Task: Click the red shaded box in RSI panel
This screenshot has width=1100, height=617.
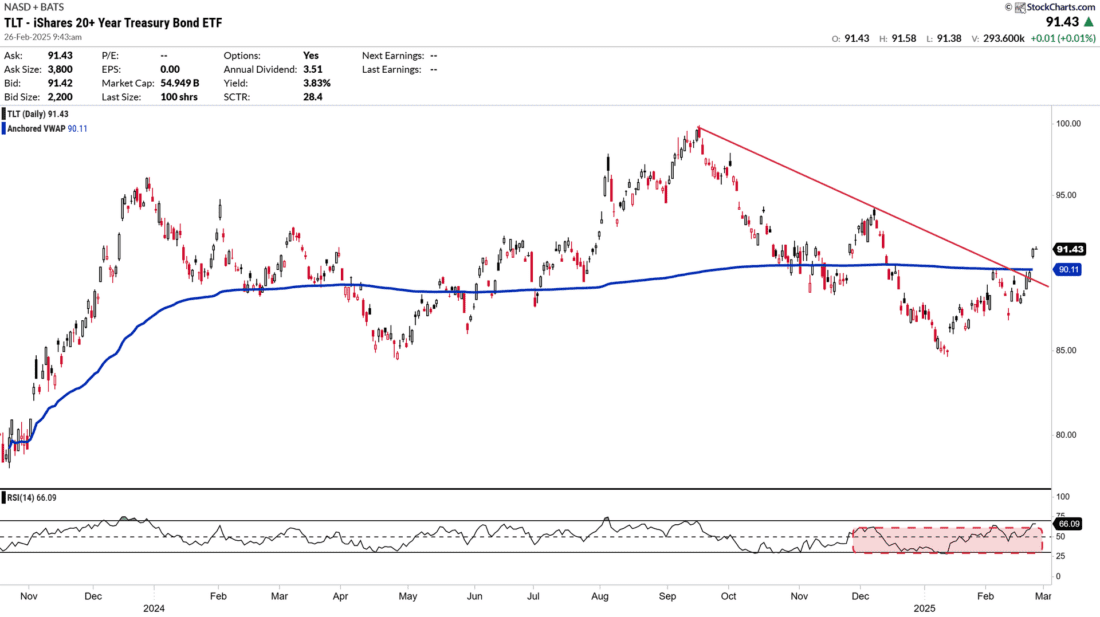Action: [x=946, y=540]
